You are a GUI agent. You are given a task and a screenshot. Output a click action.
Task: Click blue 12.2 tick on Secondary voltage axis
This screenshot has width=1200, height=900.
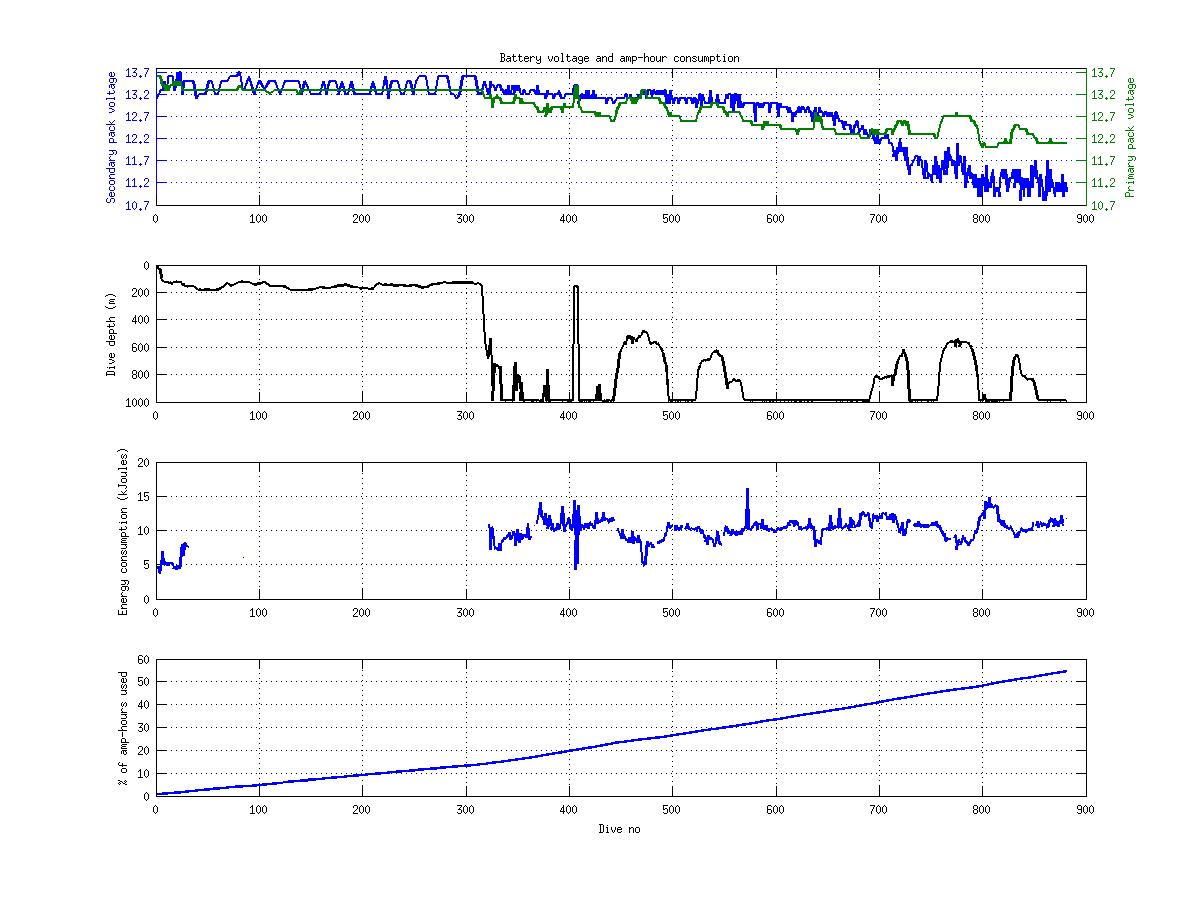click(138, 139)
